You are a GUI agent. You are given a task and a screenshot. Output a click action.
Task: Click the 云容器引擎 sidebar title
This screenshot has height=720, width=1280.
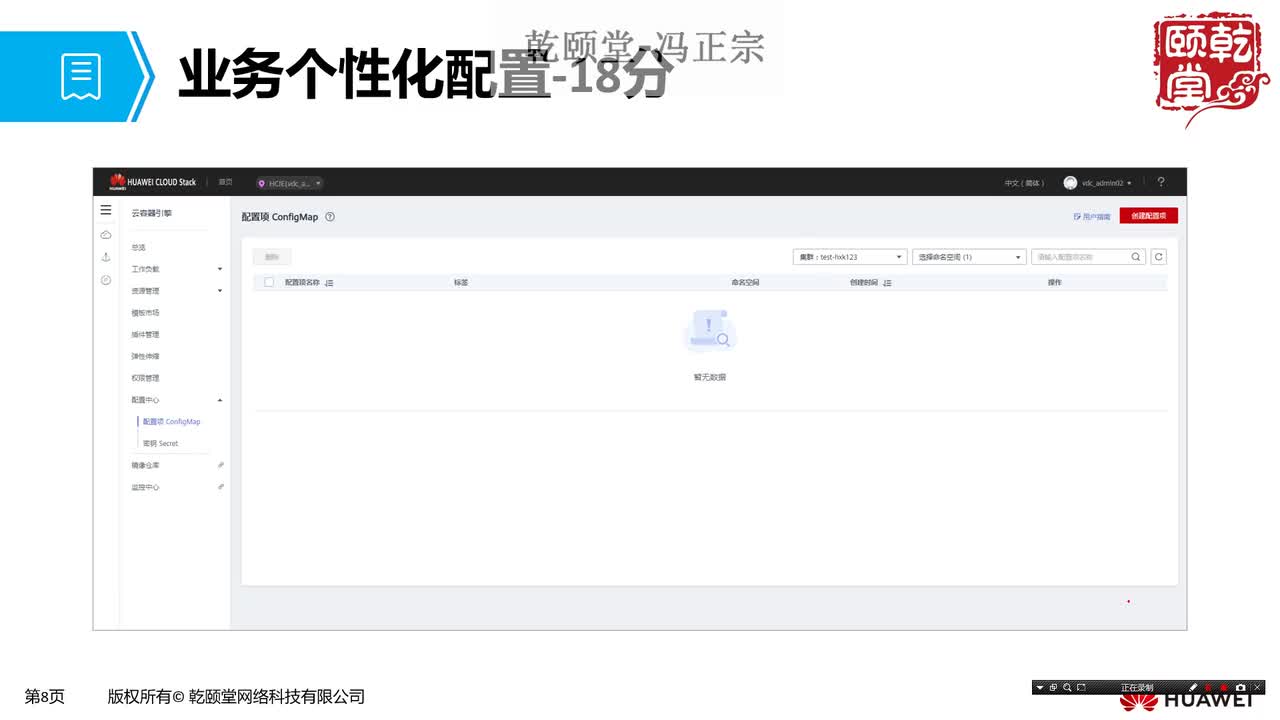(152, 213)
